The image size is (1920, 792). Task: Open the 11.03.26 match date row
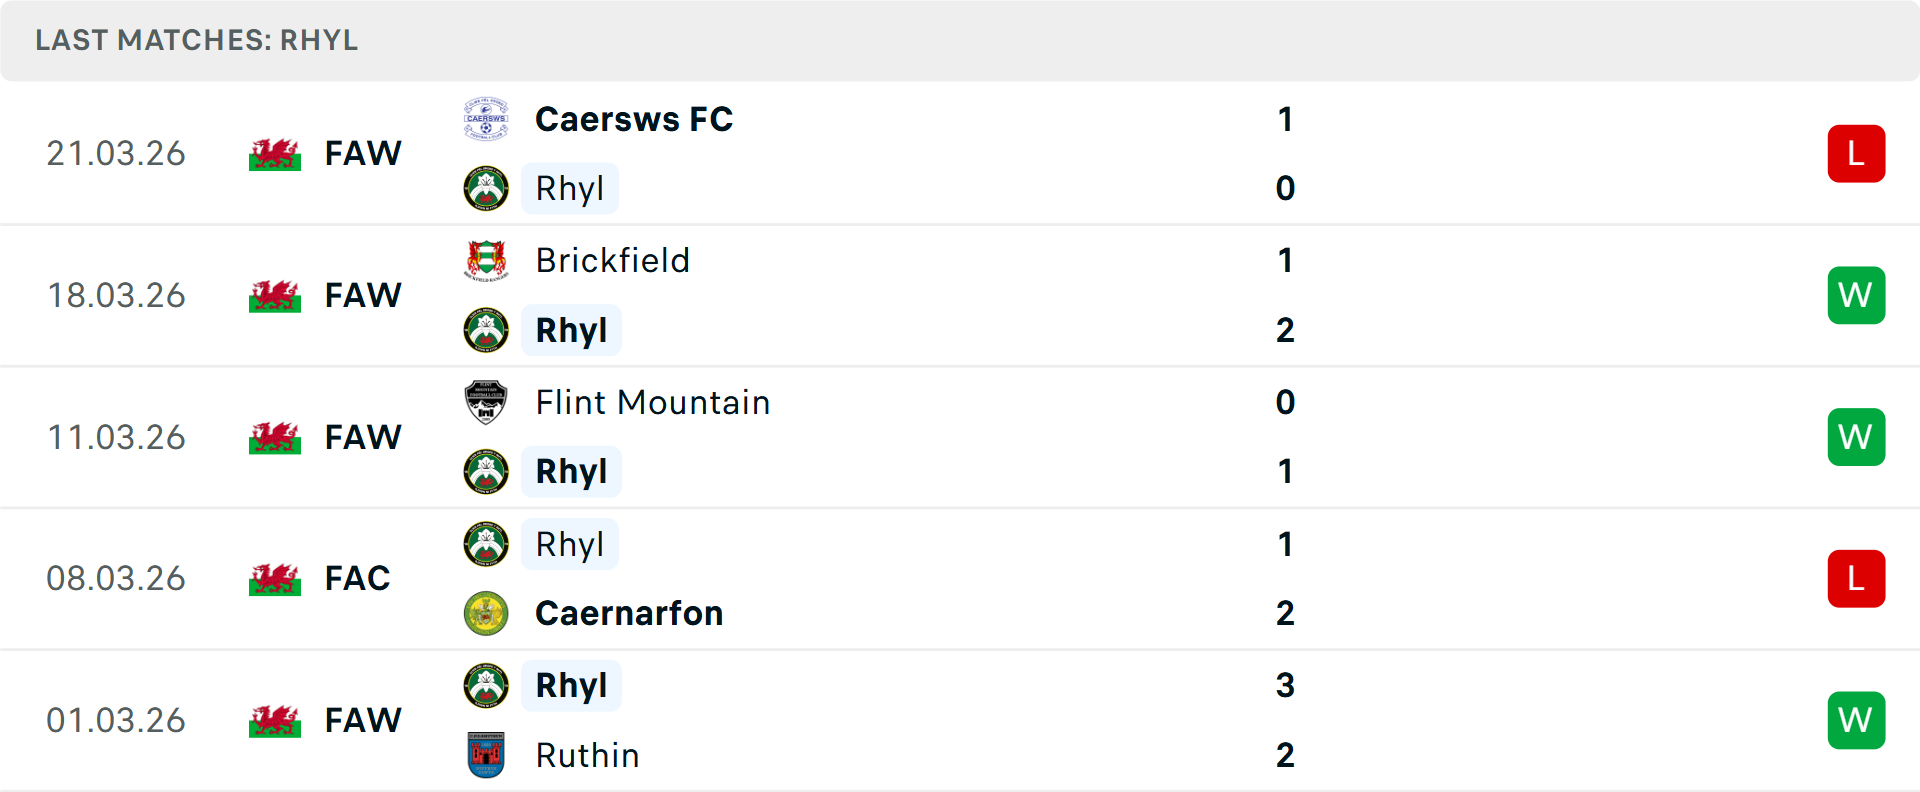coord(116,437)
